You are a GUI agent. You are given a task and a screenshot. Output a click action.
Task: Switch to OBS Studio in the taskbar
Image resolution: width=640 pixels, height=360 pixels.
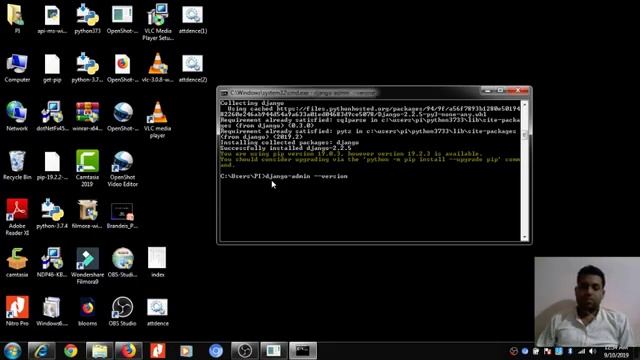[244, 351]
